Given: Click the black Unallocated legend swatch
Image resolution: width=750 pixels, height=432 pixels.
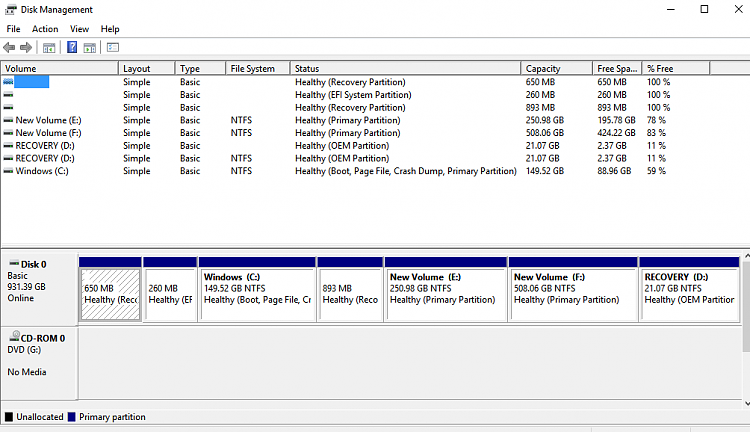Looking at the screenshot, I should [9, 417].
